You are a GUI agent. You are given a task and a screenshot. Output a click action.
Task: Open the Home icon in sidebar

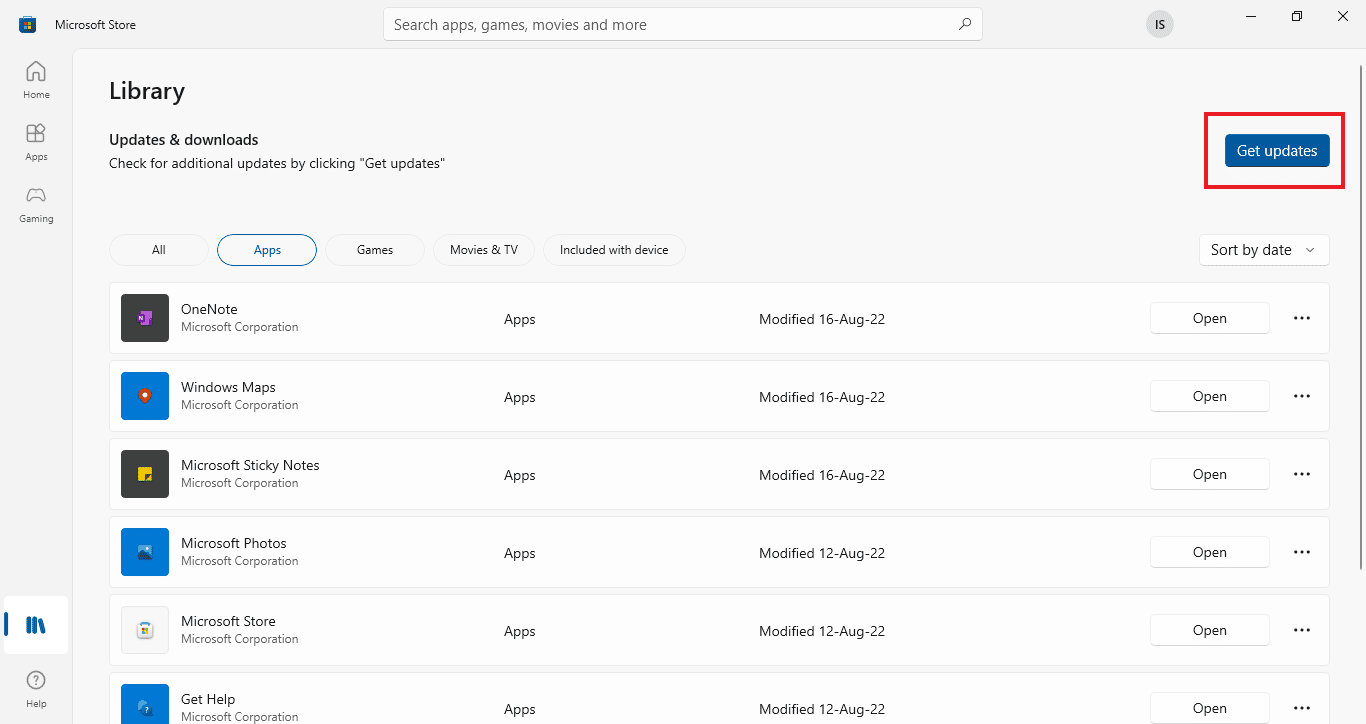point(35,78)
